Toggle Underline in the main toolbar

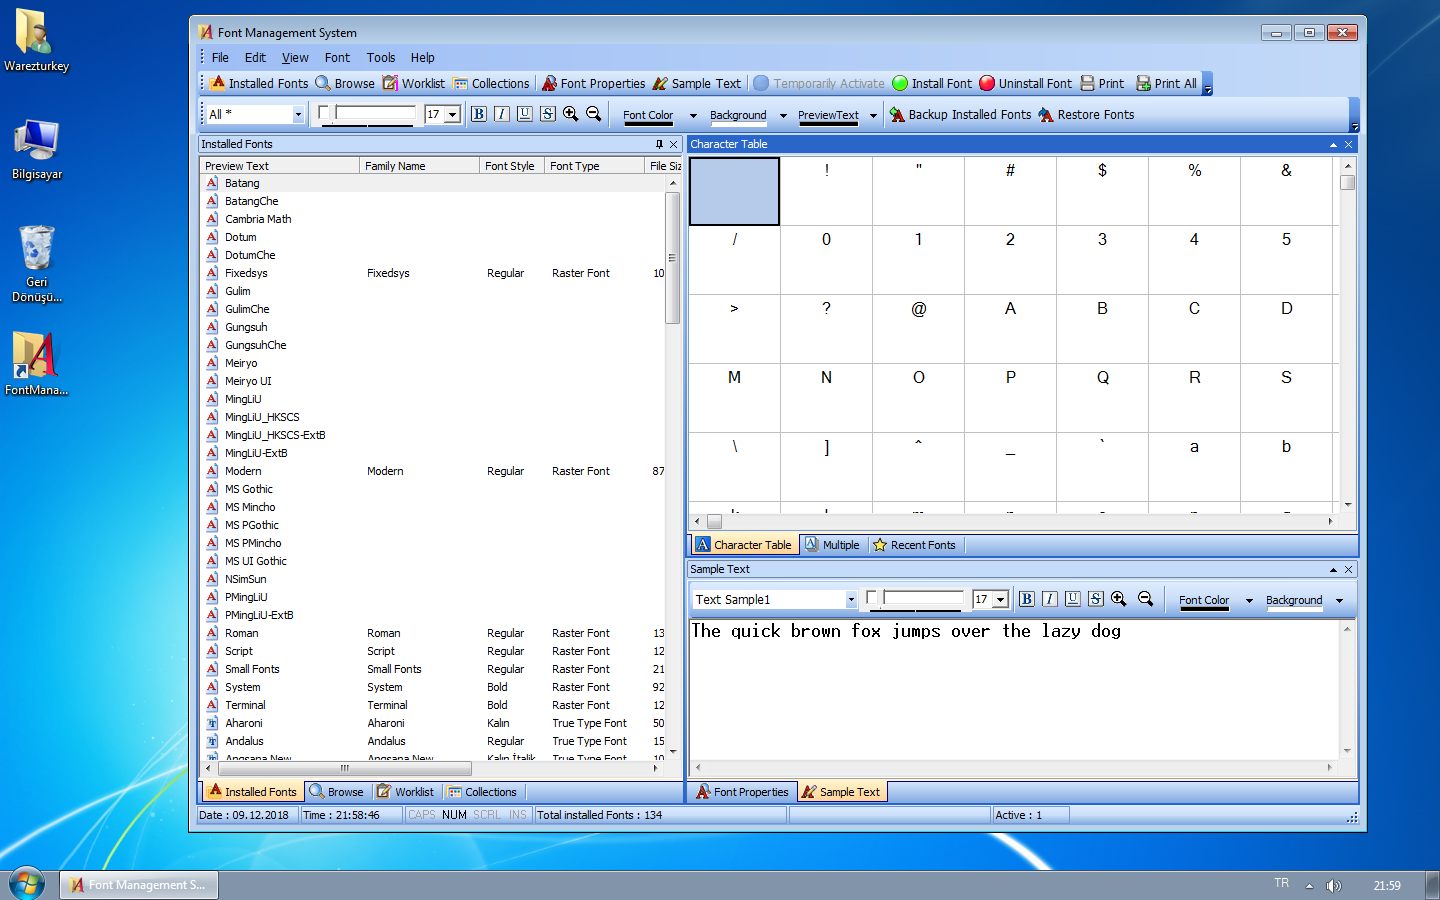point(525,114)
